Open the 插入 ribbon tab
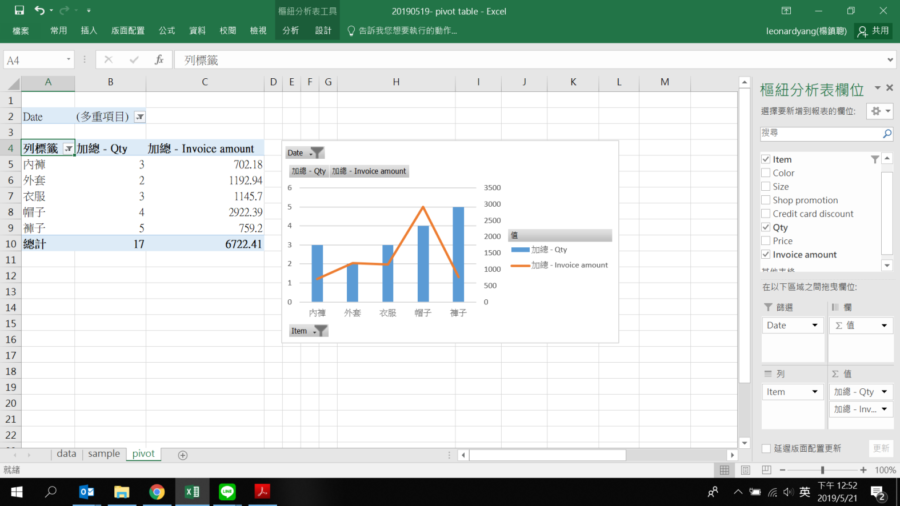 [89, 31]
